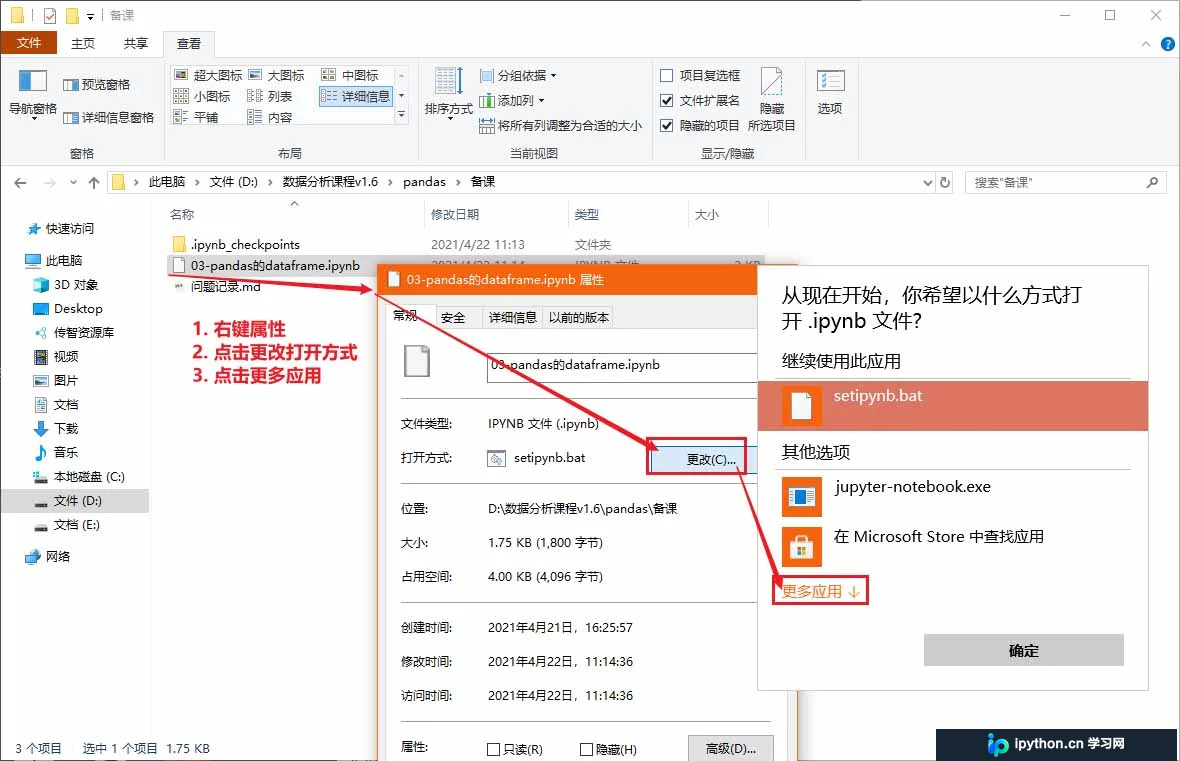Open Explorer help
The height and width of the screenshot is (761, 1180).
click(1168, 44)
